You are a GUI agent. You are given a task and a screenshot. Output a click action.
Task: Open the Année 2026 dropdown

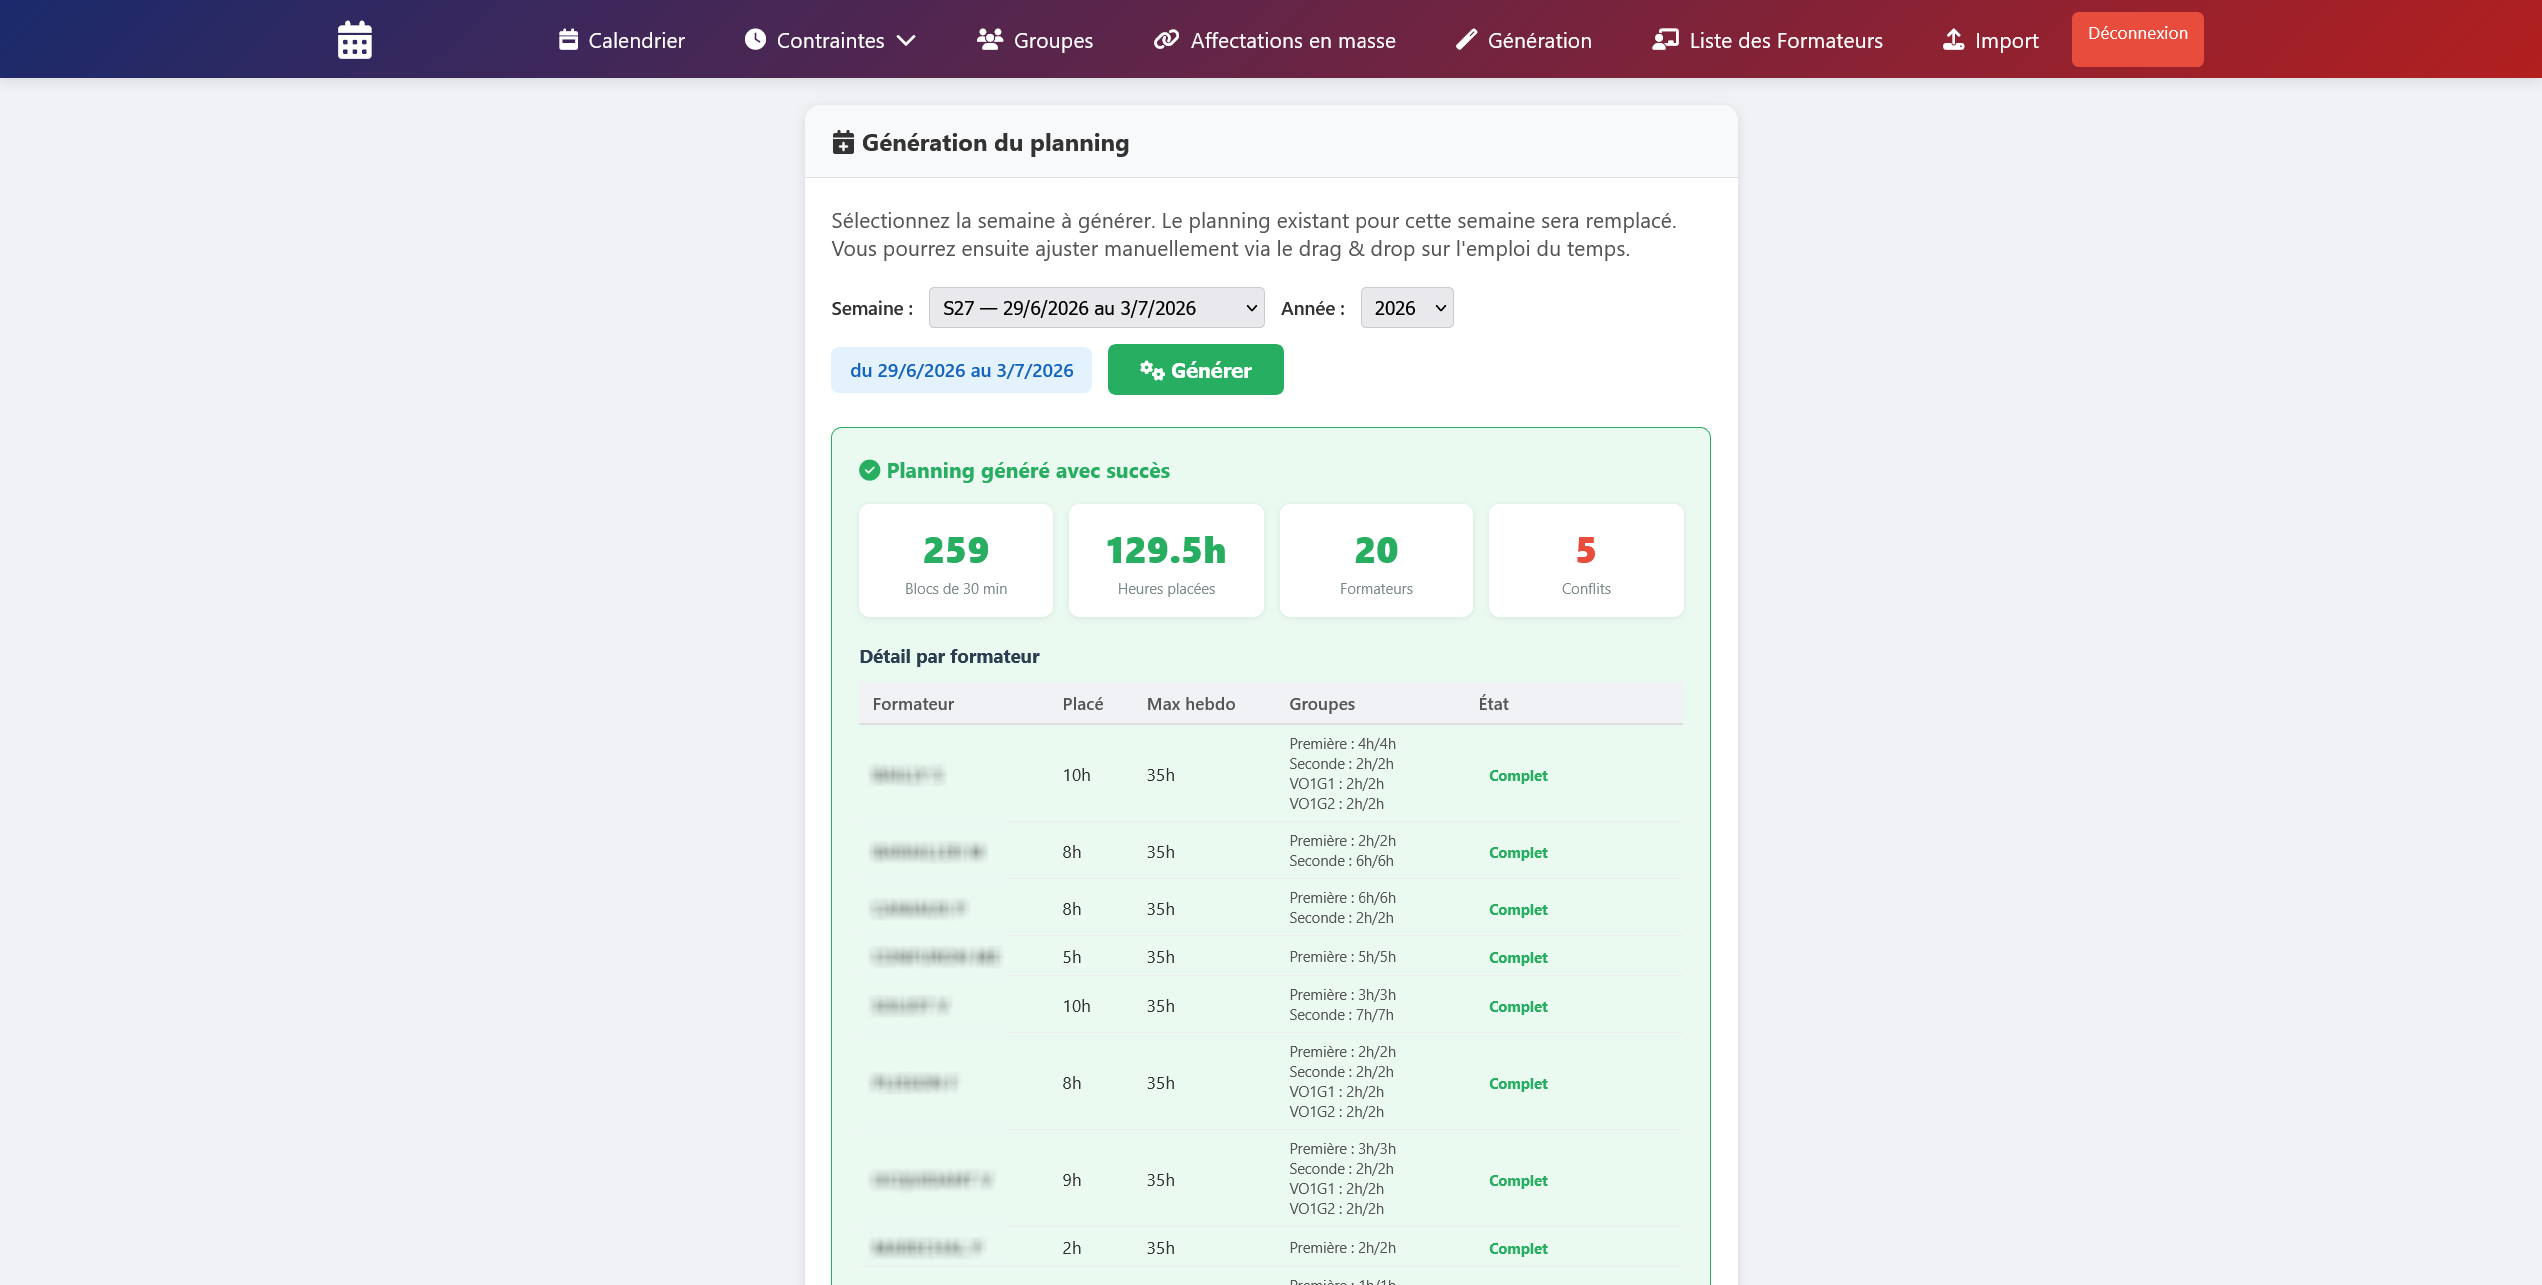click(1406, 308)
